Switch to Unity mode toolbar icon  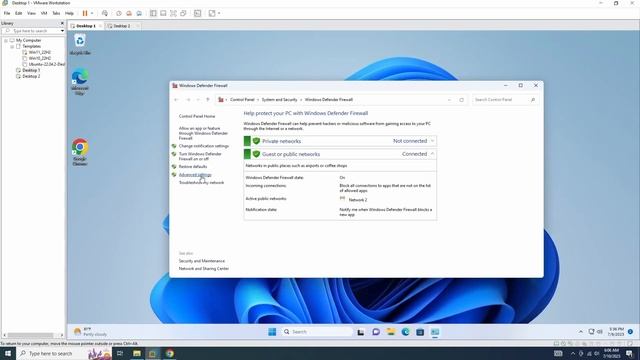click(183, 13)
